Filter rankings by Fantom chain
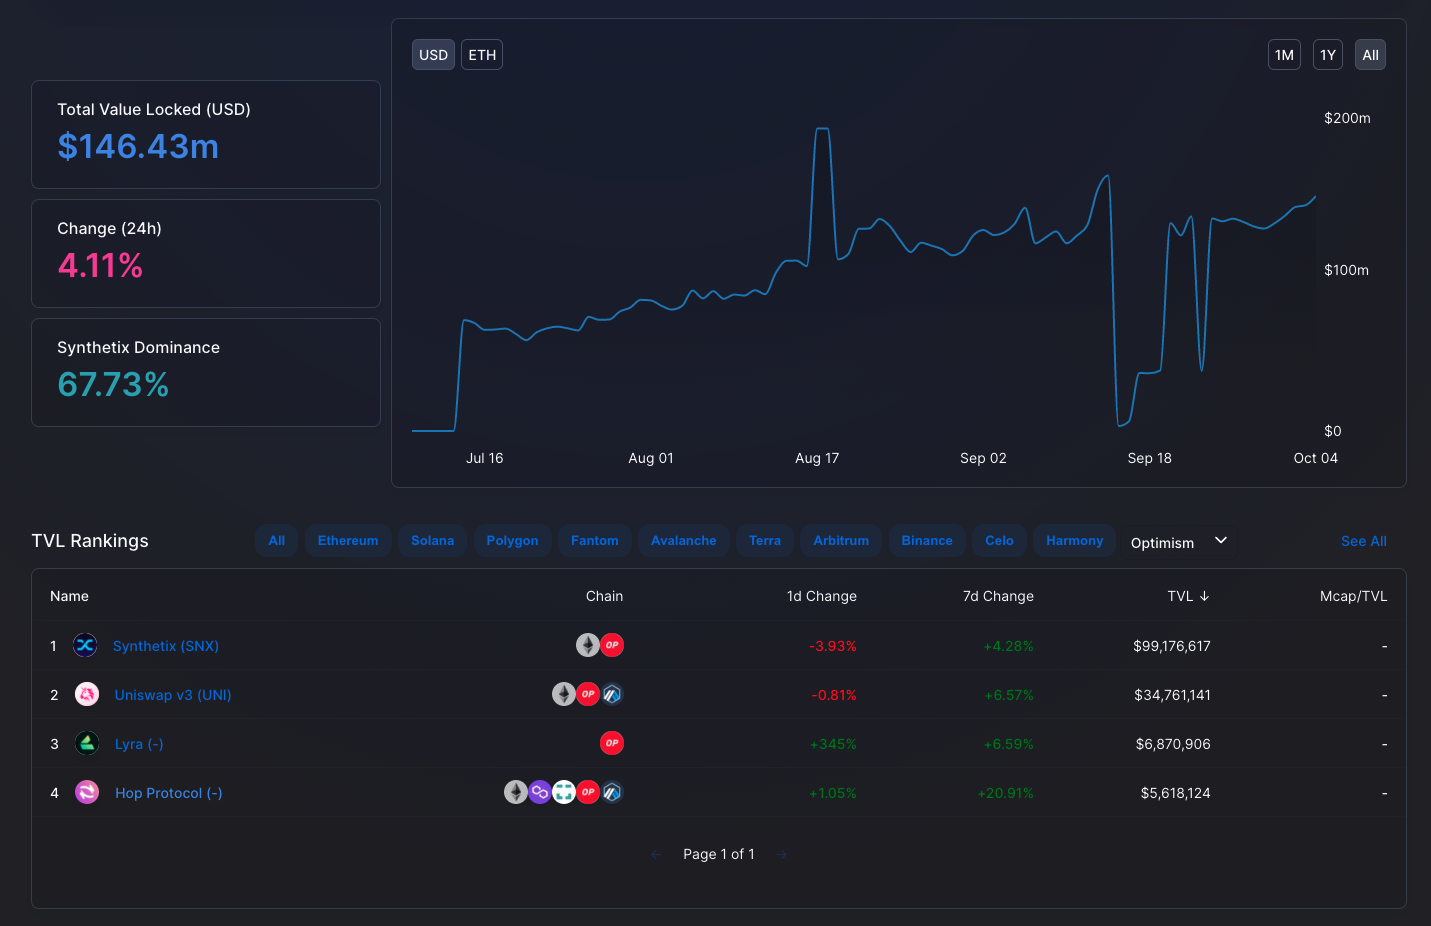This screenshot has height=926, width=1431. point(595,540)
